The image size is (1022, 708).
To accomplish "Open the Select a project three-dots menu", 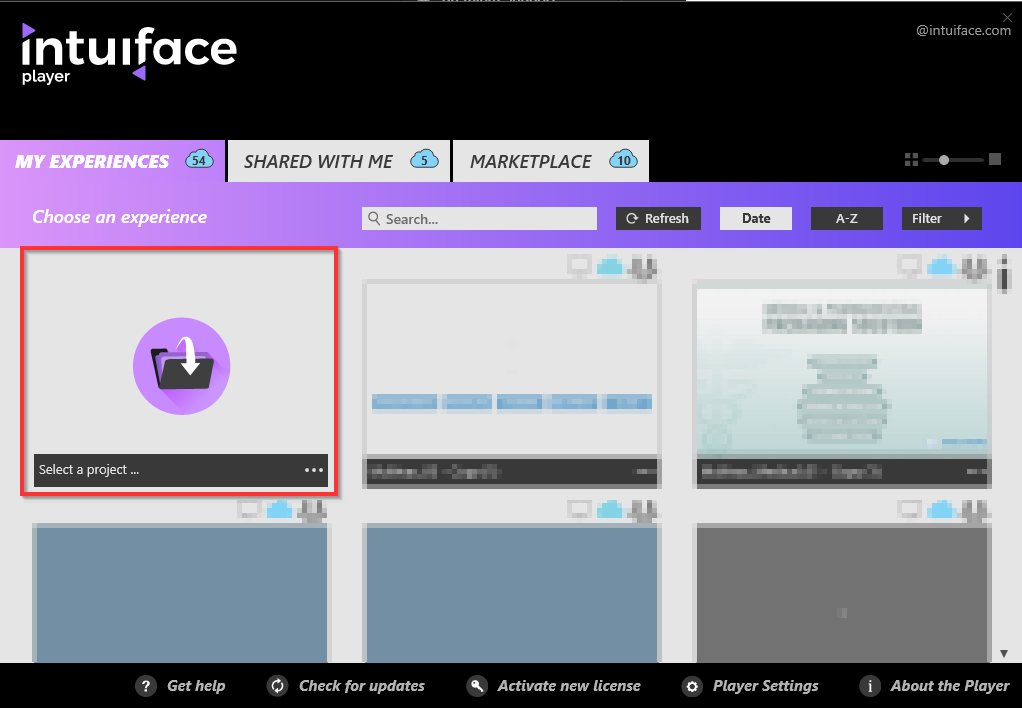I will coord(314,470).
